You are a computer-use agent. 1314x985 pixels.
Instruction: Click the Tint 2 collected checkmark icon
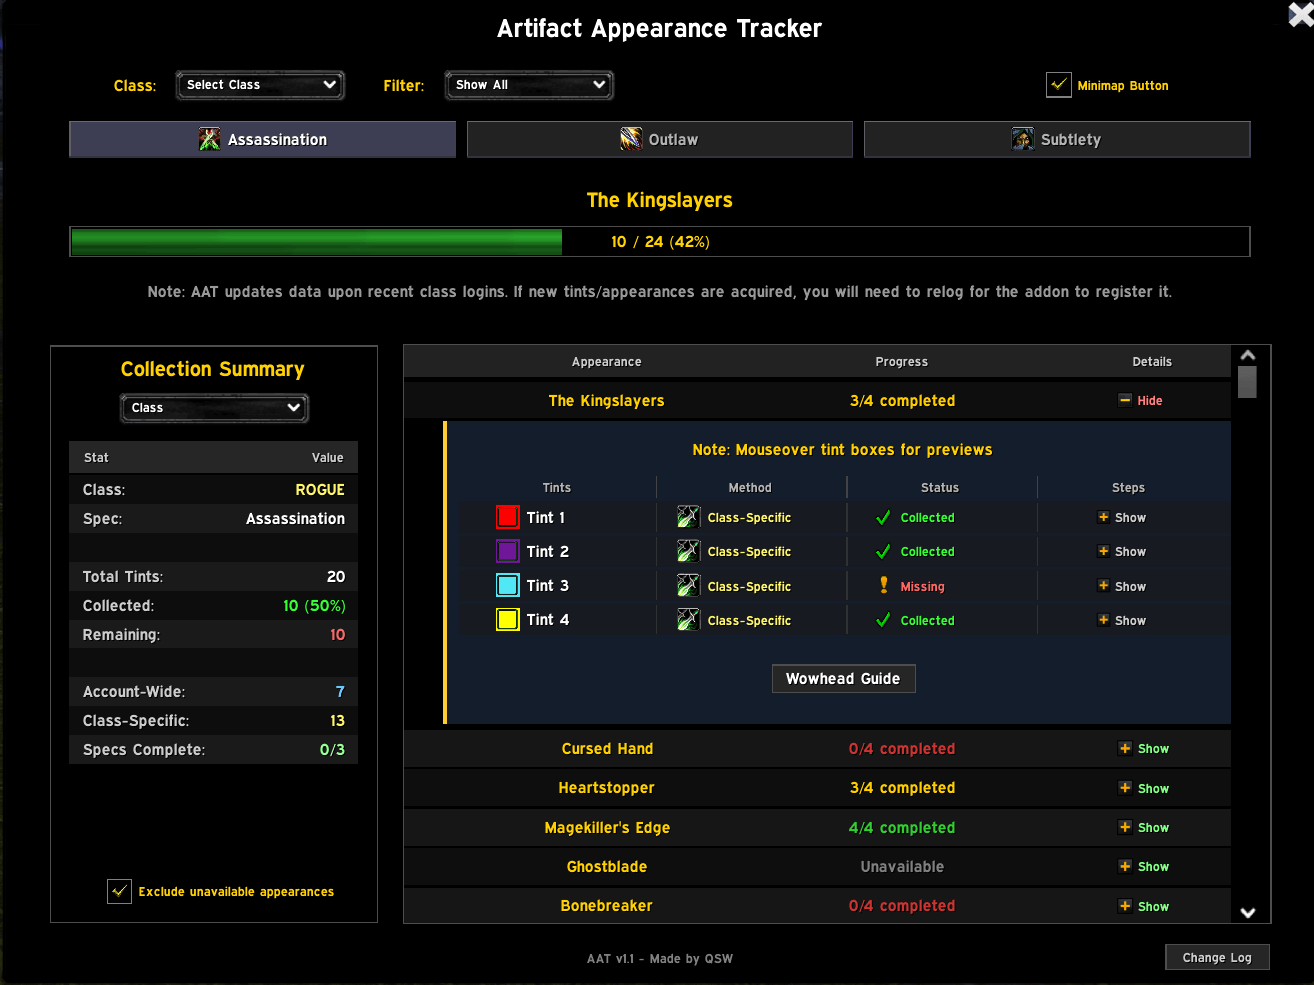[883, 552]
